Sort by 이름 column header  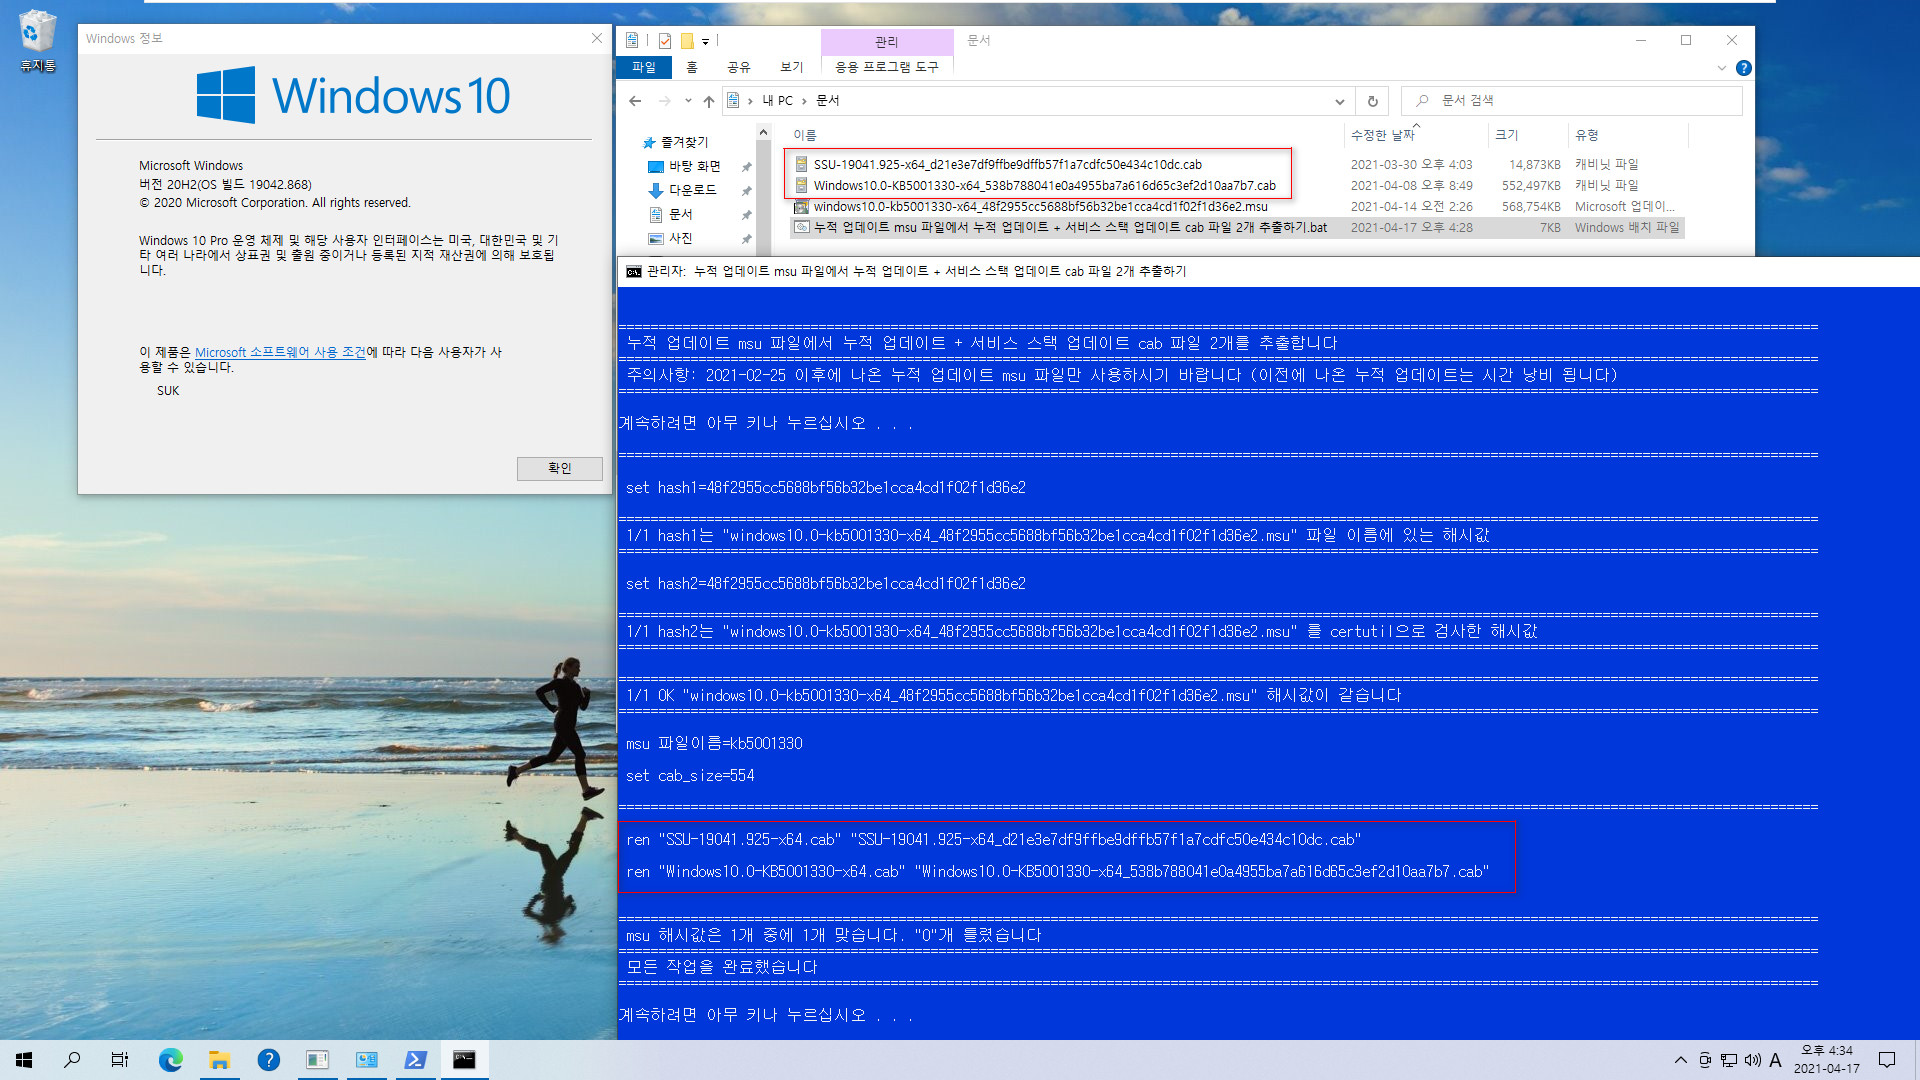805,135
